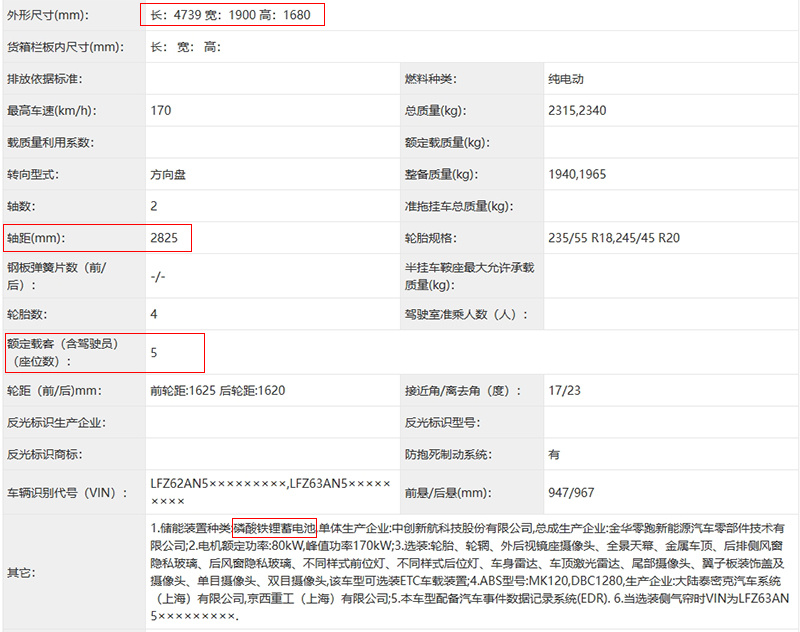The height and width of the screenshot is (632, 800).
Task: Click the 轮胎数 label
Action: tap(27, 314)
